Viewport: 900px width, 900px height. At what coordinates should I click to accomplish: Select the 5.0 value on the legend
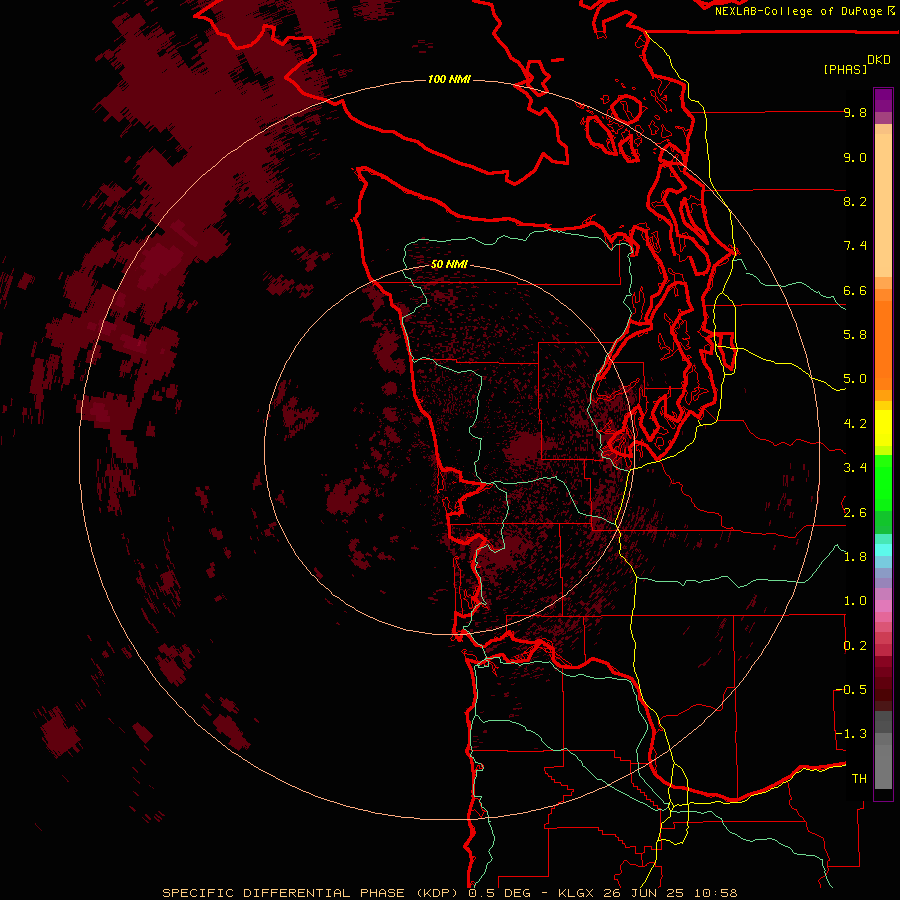point(855,379)
